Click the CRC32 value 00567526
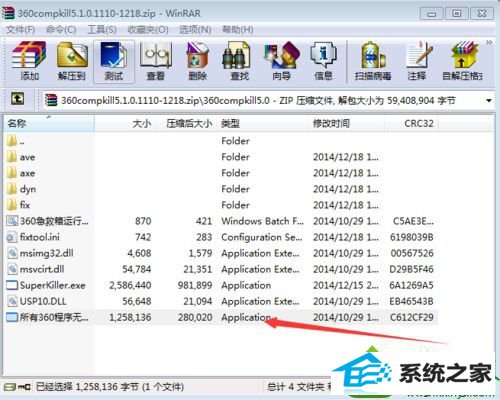 tap(412, 253)
